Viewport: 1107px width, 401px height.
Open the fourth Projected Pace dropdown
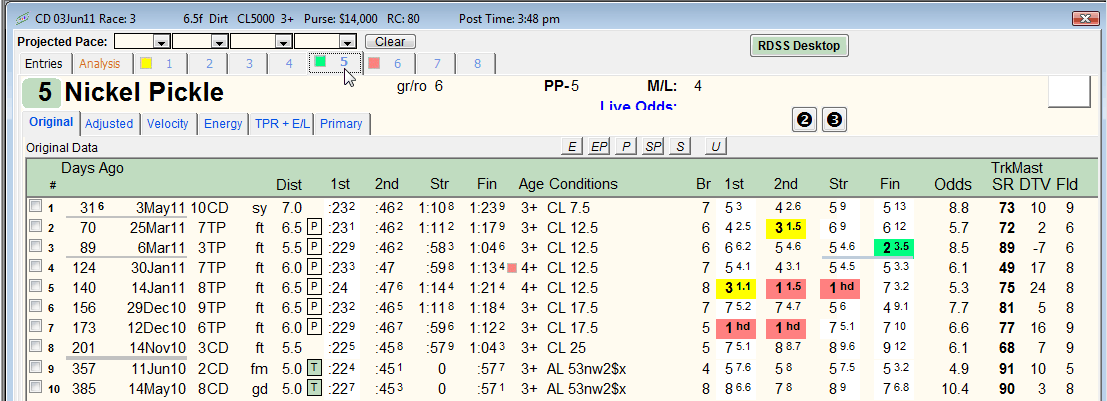[346, 42]
